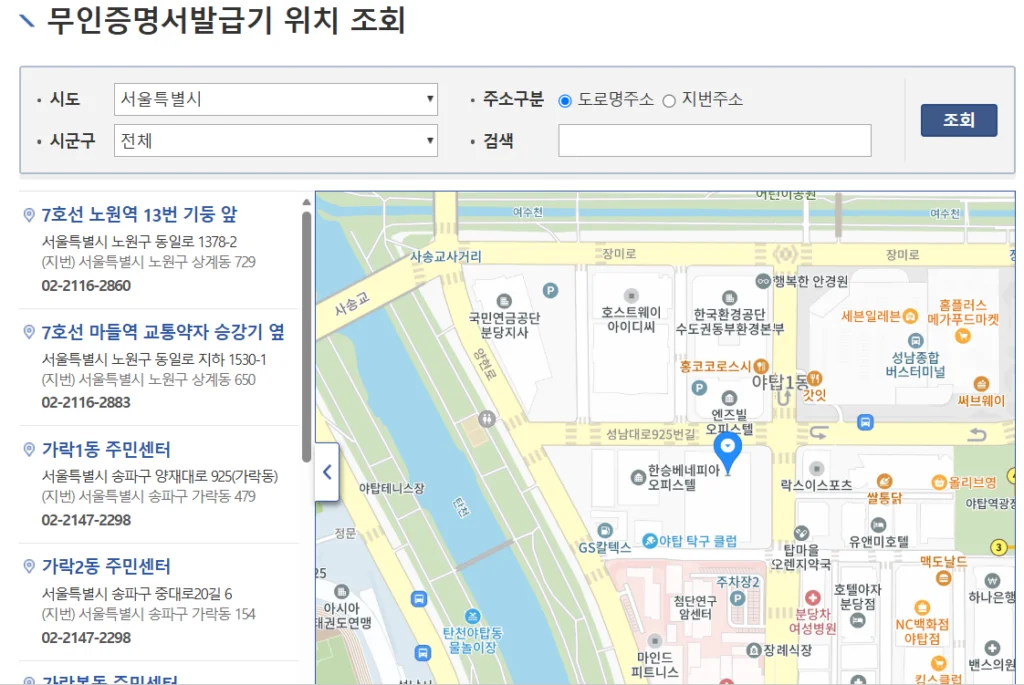
Task: Click the 행복한 안경원 glasses icon
Action: point(763,281)
